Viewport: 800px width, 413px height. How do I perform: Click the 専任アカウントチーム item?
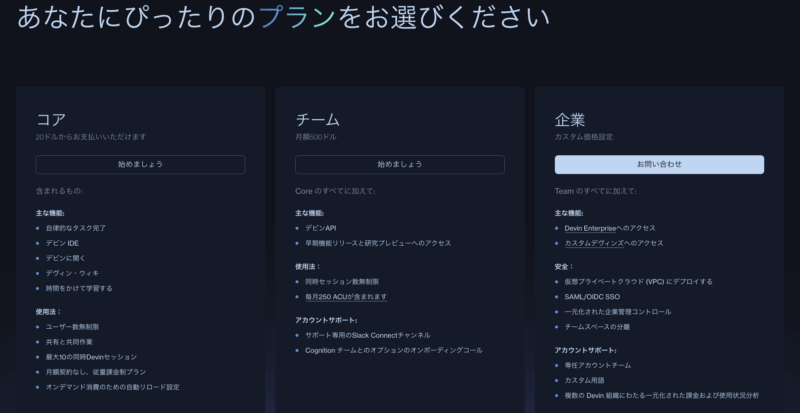pyautogui.click(x=597, y=366)
